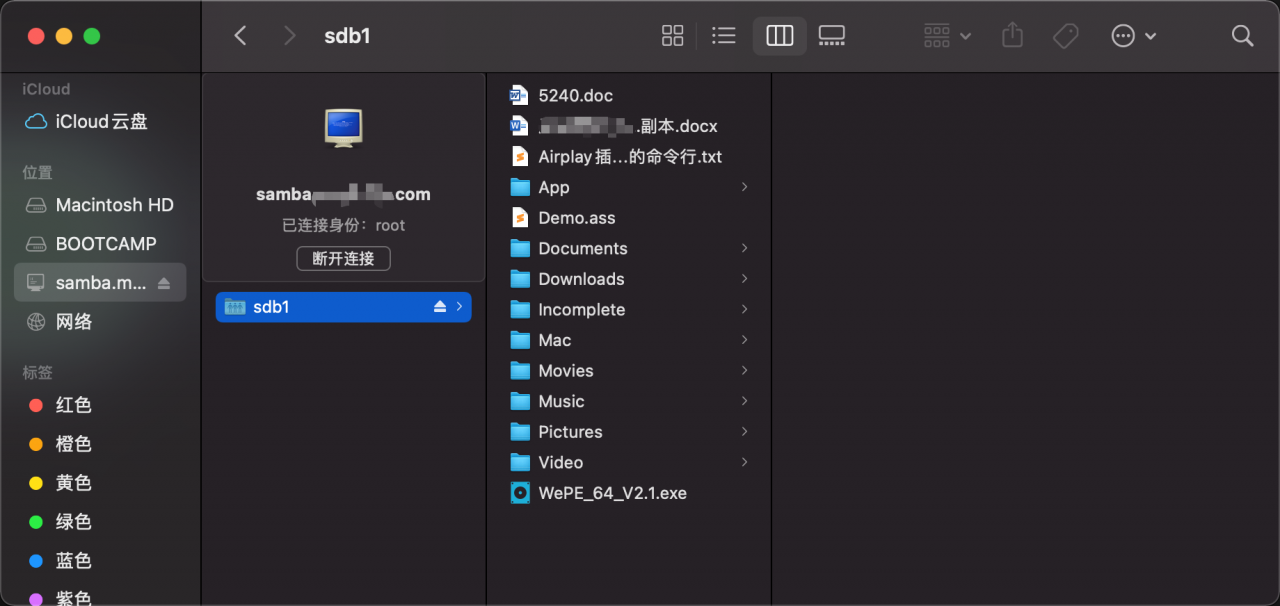
Task: Go back with the left chevron
Action: 240,36
